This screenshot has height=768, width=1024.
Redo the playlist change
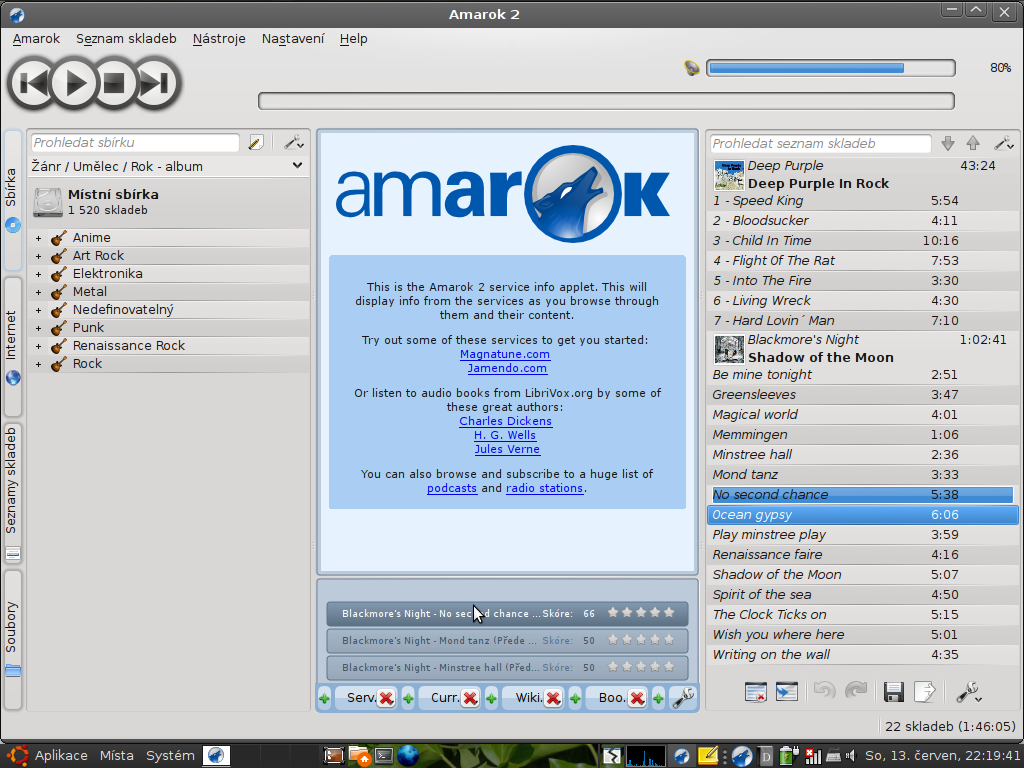[856, 690]
